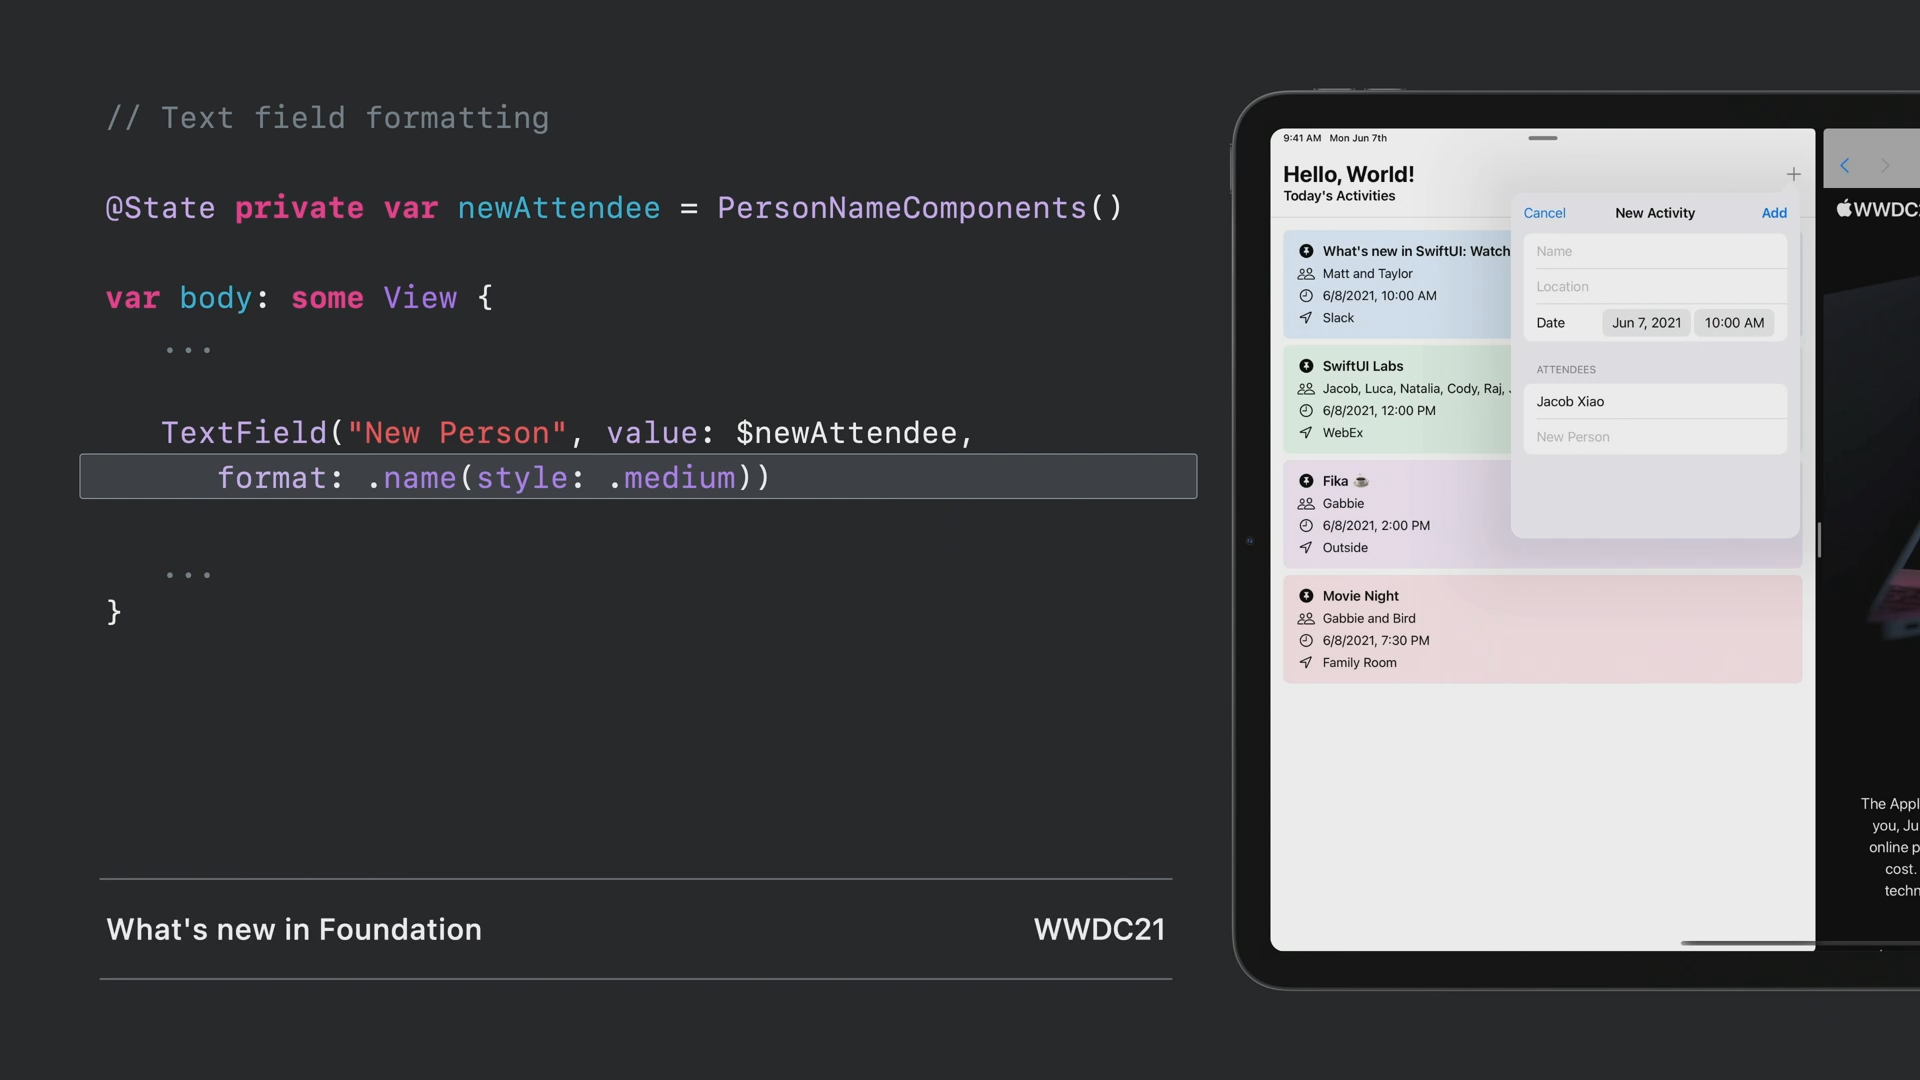Screen dimensions: 1920x1080
Task: Click the Safari back arrow
Action: [x=1845, y=166]
